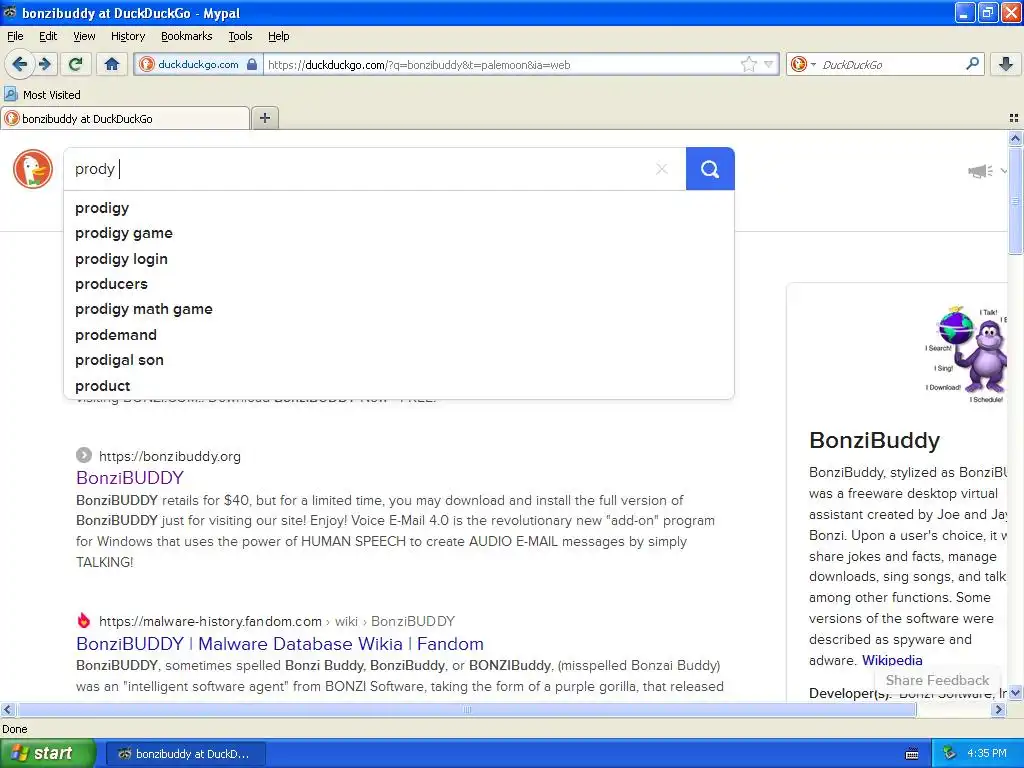Open the search engine selector in browser search box
The height and width of the screenshot is (768, 1024).
pos(803,64)
